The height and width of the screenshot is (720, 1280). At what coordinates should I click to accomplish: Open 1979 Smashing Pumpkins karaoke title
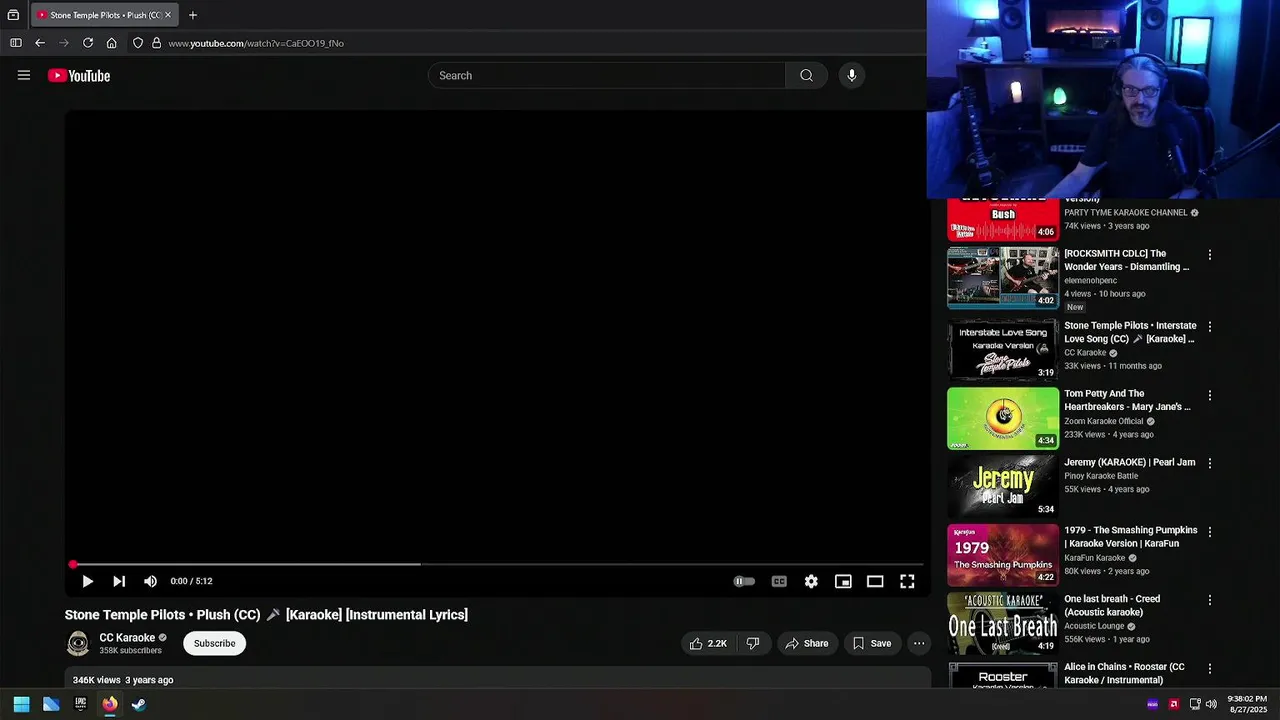1130,537
